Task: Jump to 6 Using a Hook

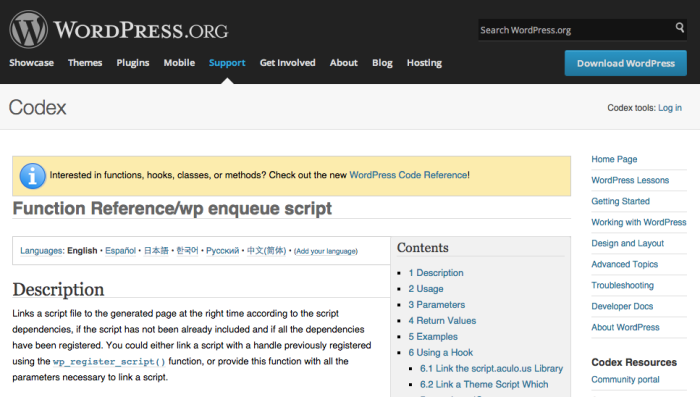Action: click(441, 353)
